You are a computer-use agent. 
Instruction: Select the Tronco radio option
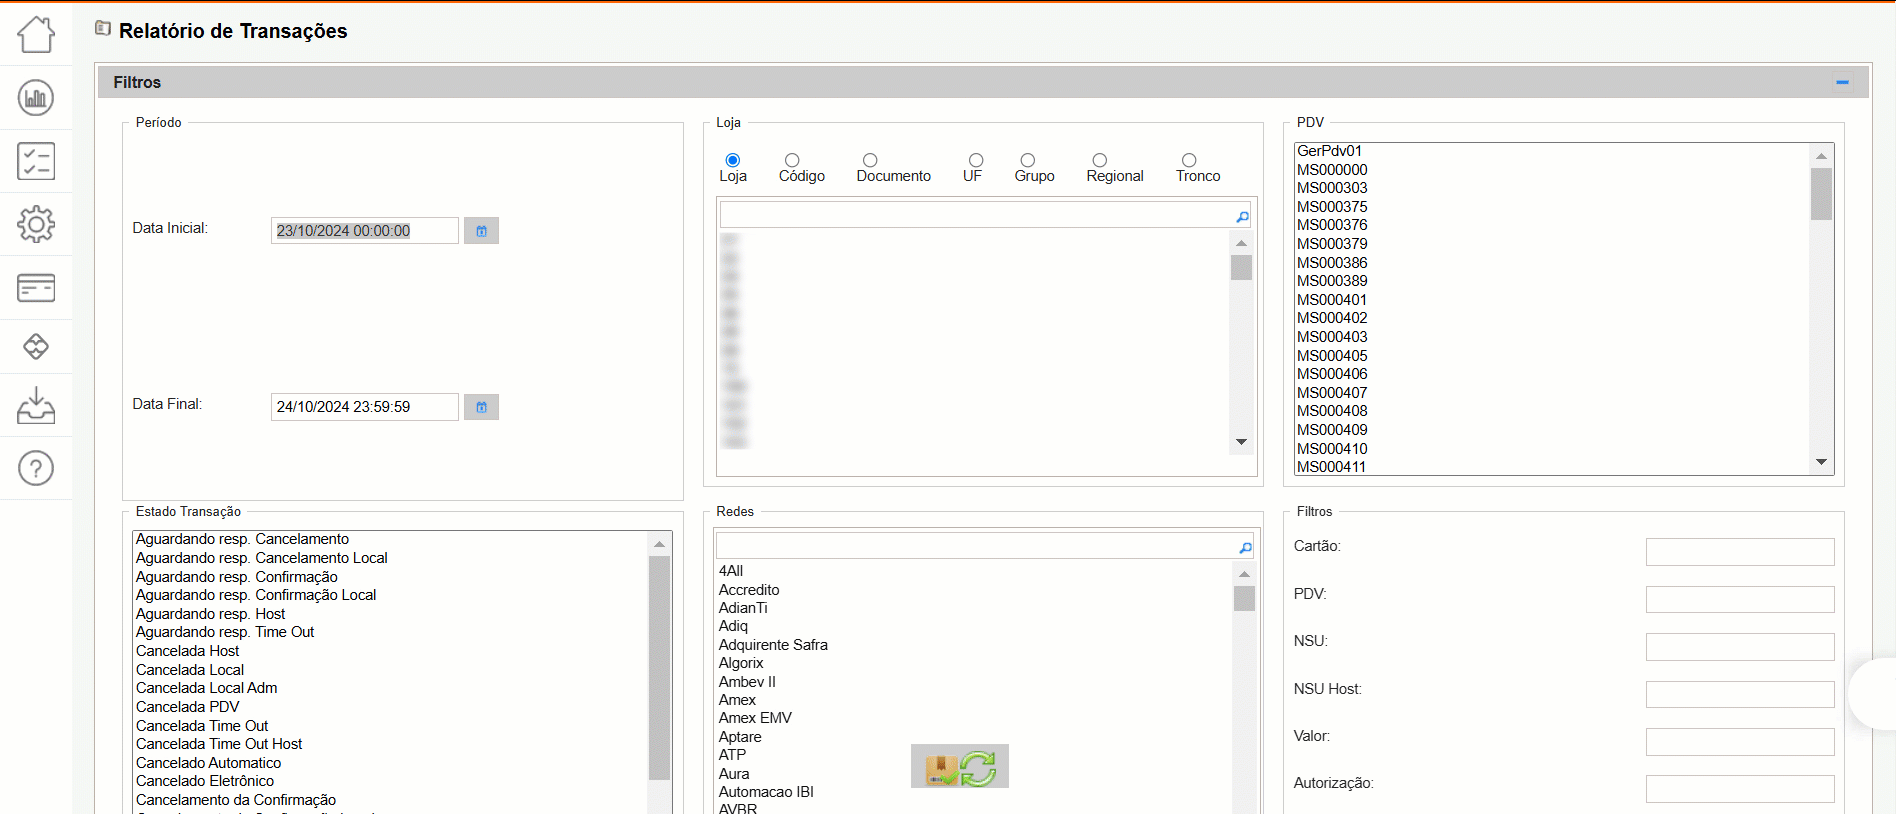pos(1189,160)
